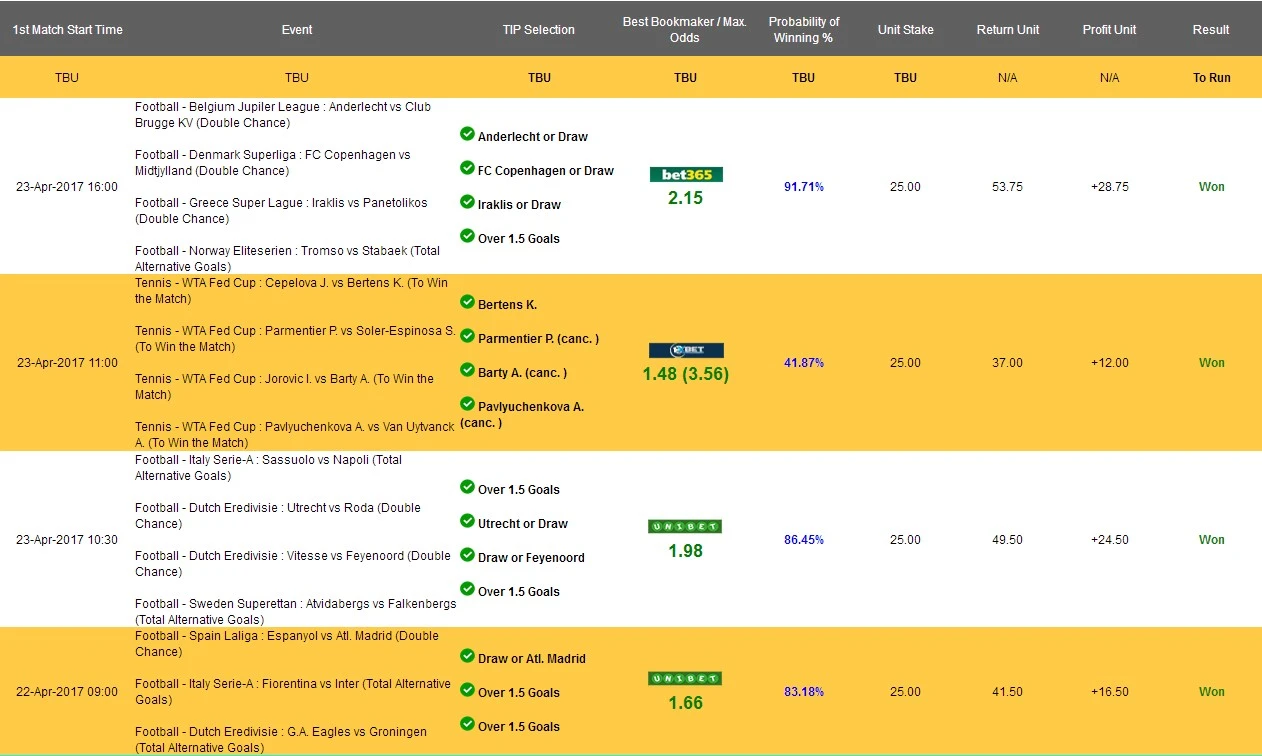Click check icon next to Barty A. (canc.)
Screen dimensions: 1262x756
point(467,370)
